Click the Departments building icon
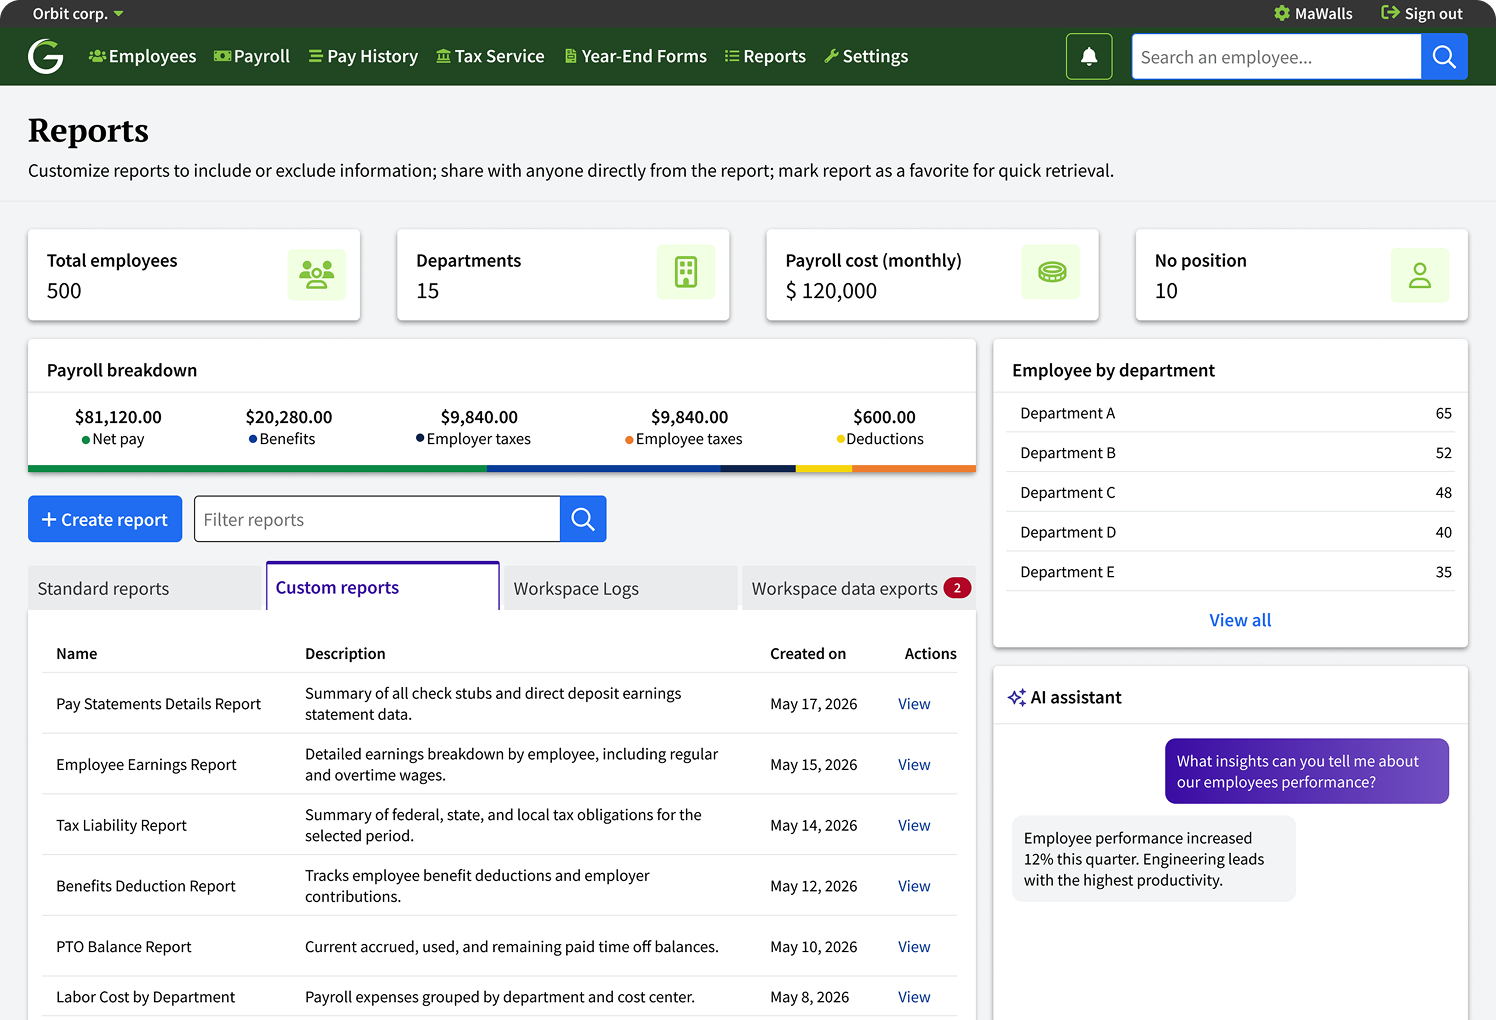The height and width of the screenshot is (1020, 1496). click(x=686, y=272)
